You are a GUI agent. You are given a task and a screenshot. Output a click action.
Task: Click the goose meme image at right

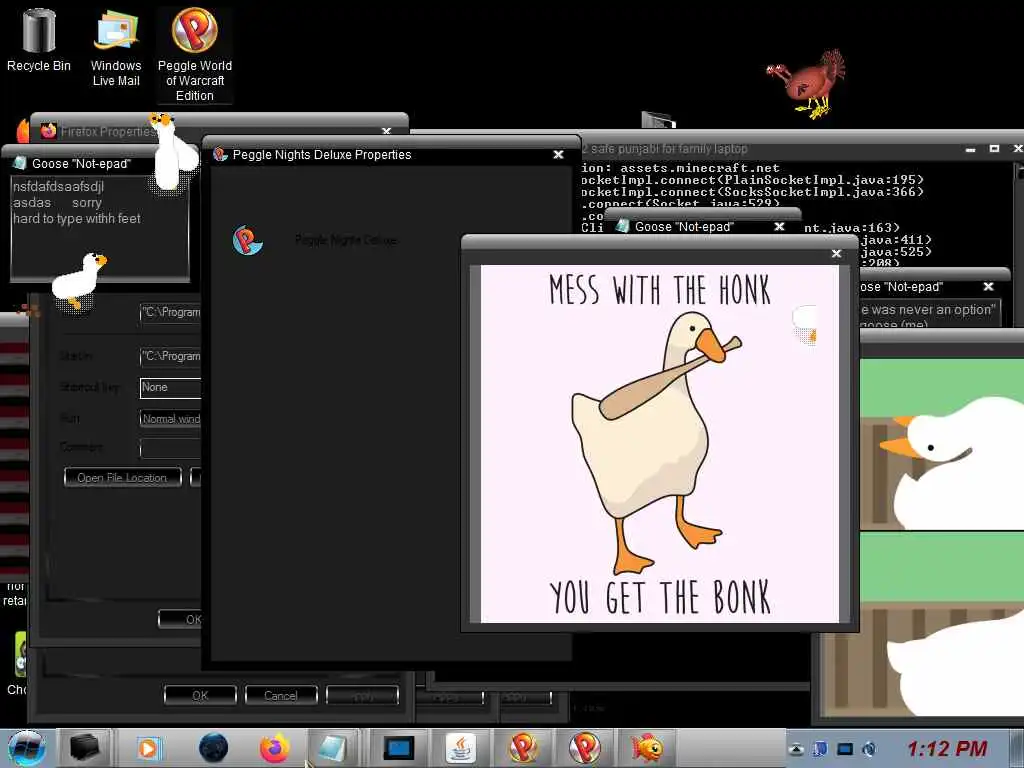pyautogui.click(x=942, y=537)
